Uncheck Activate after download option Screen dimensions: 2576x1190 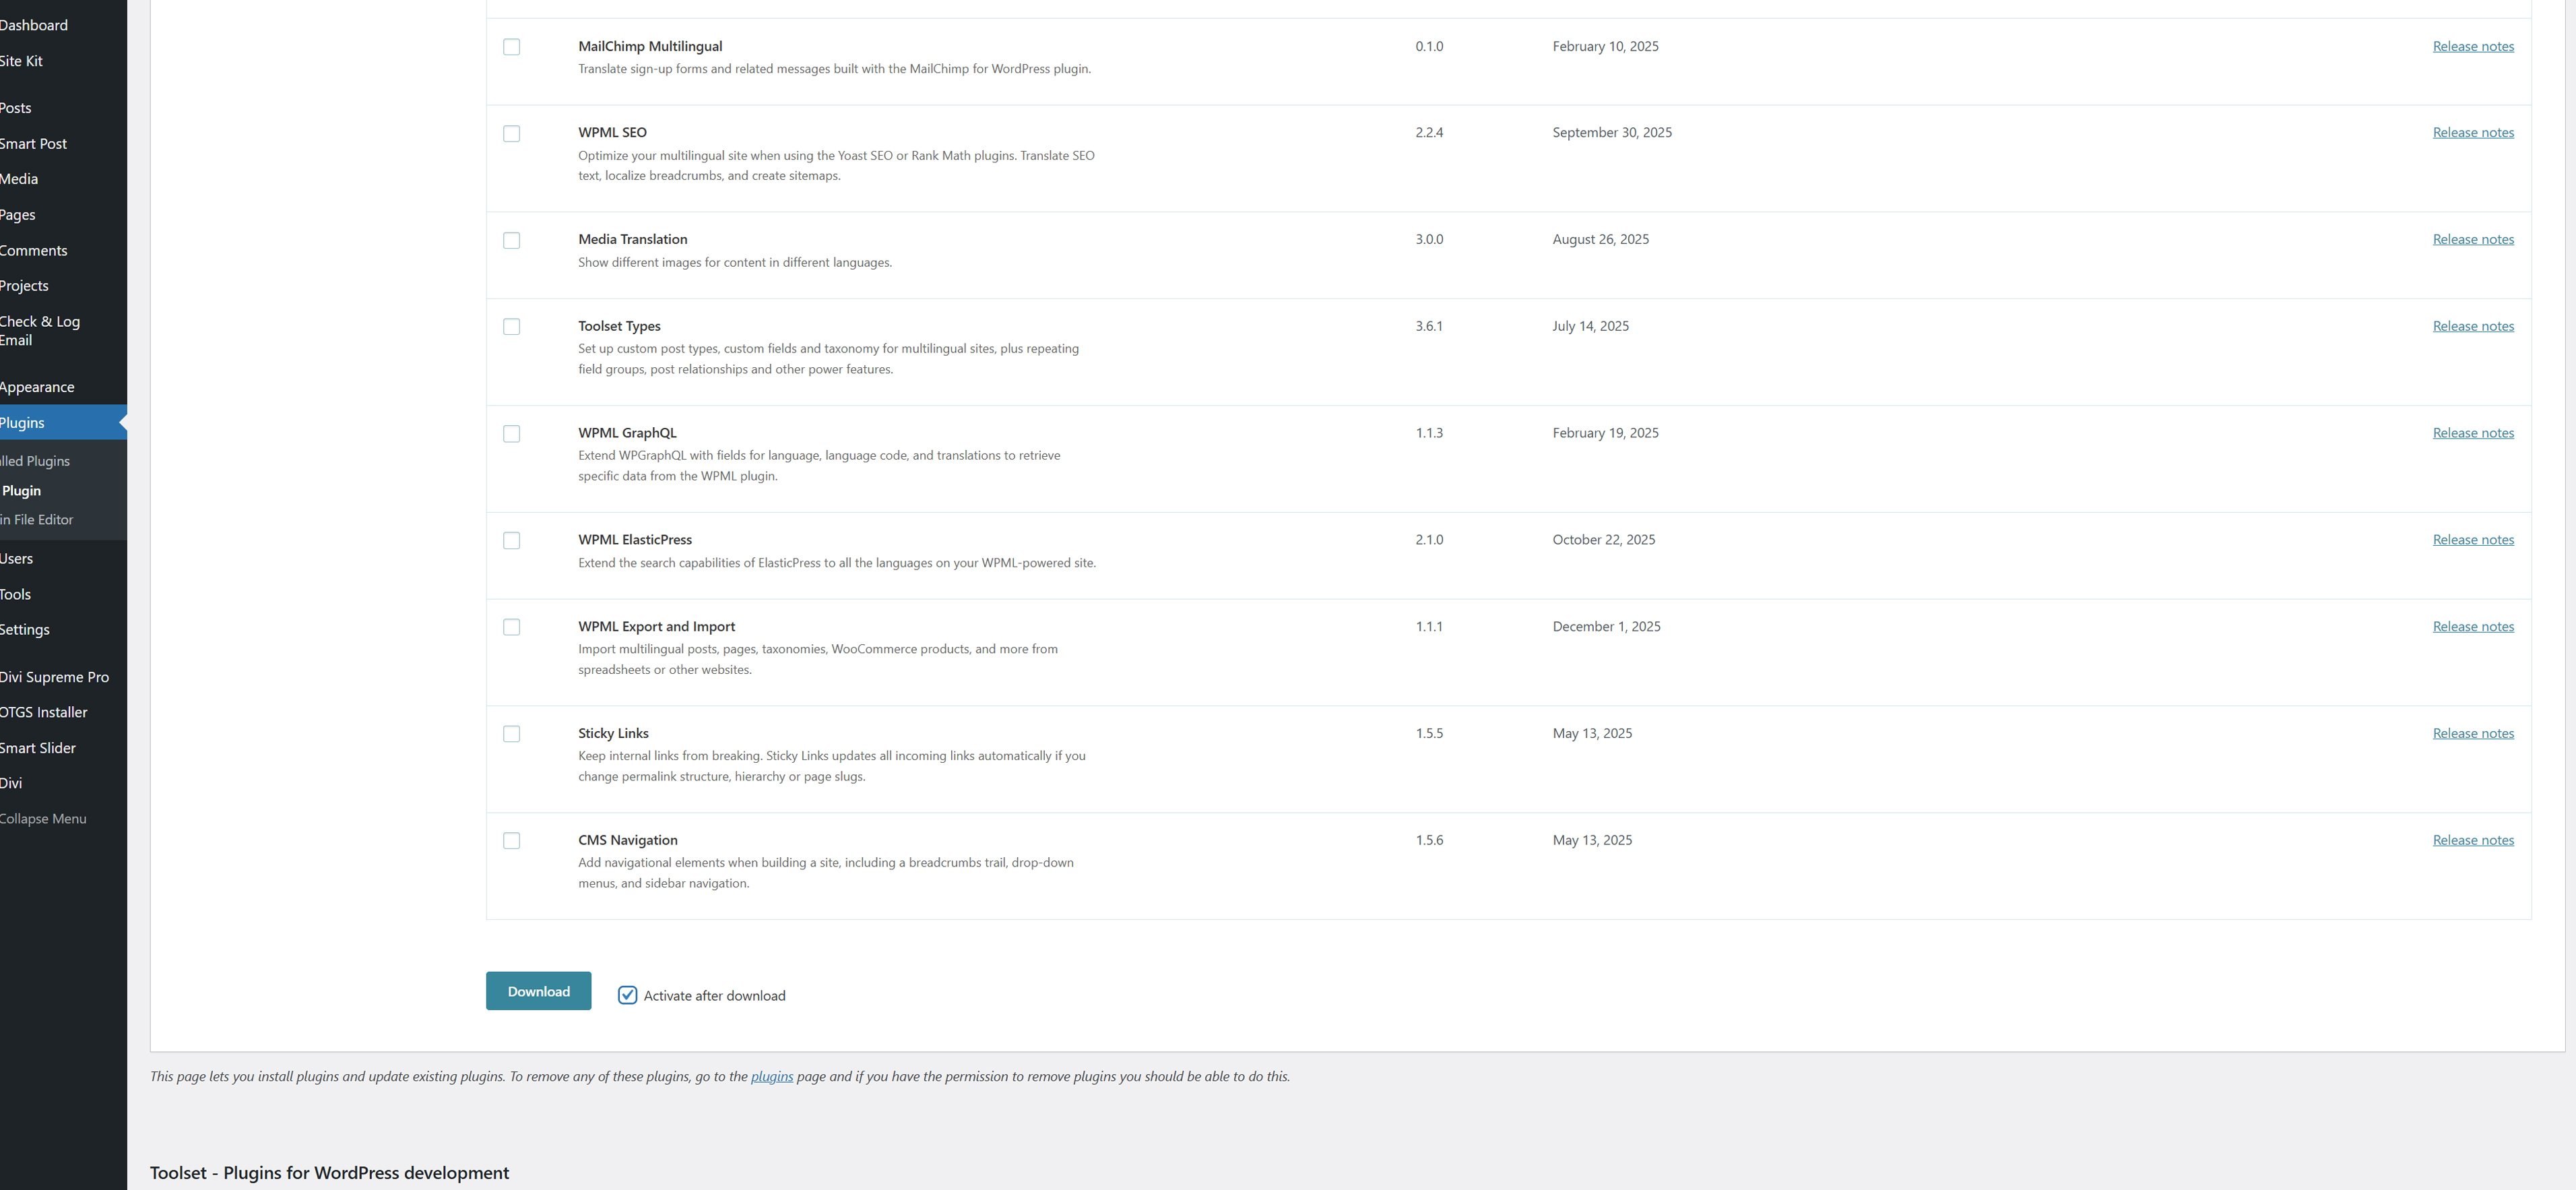627,995
